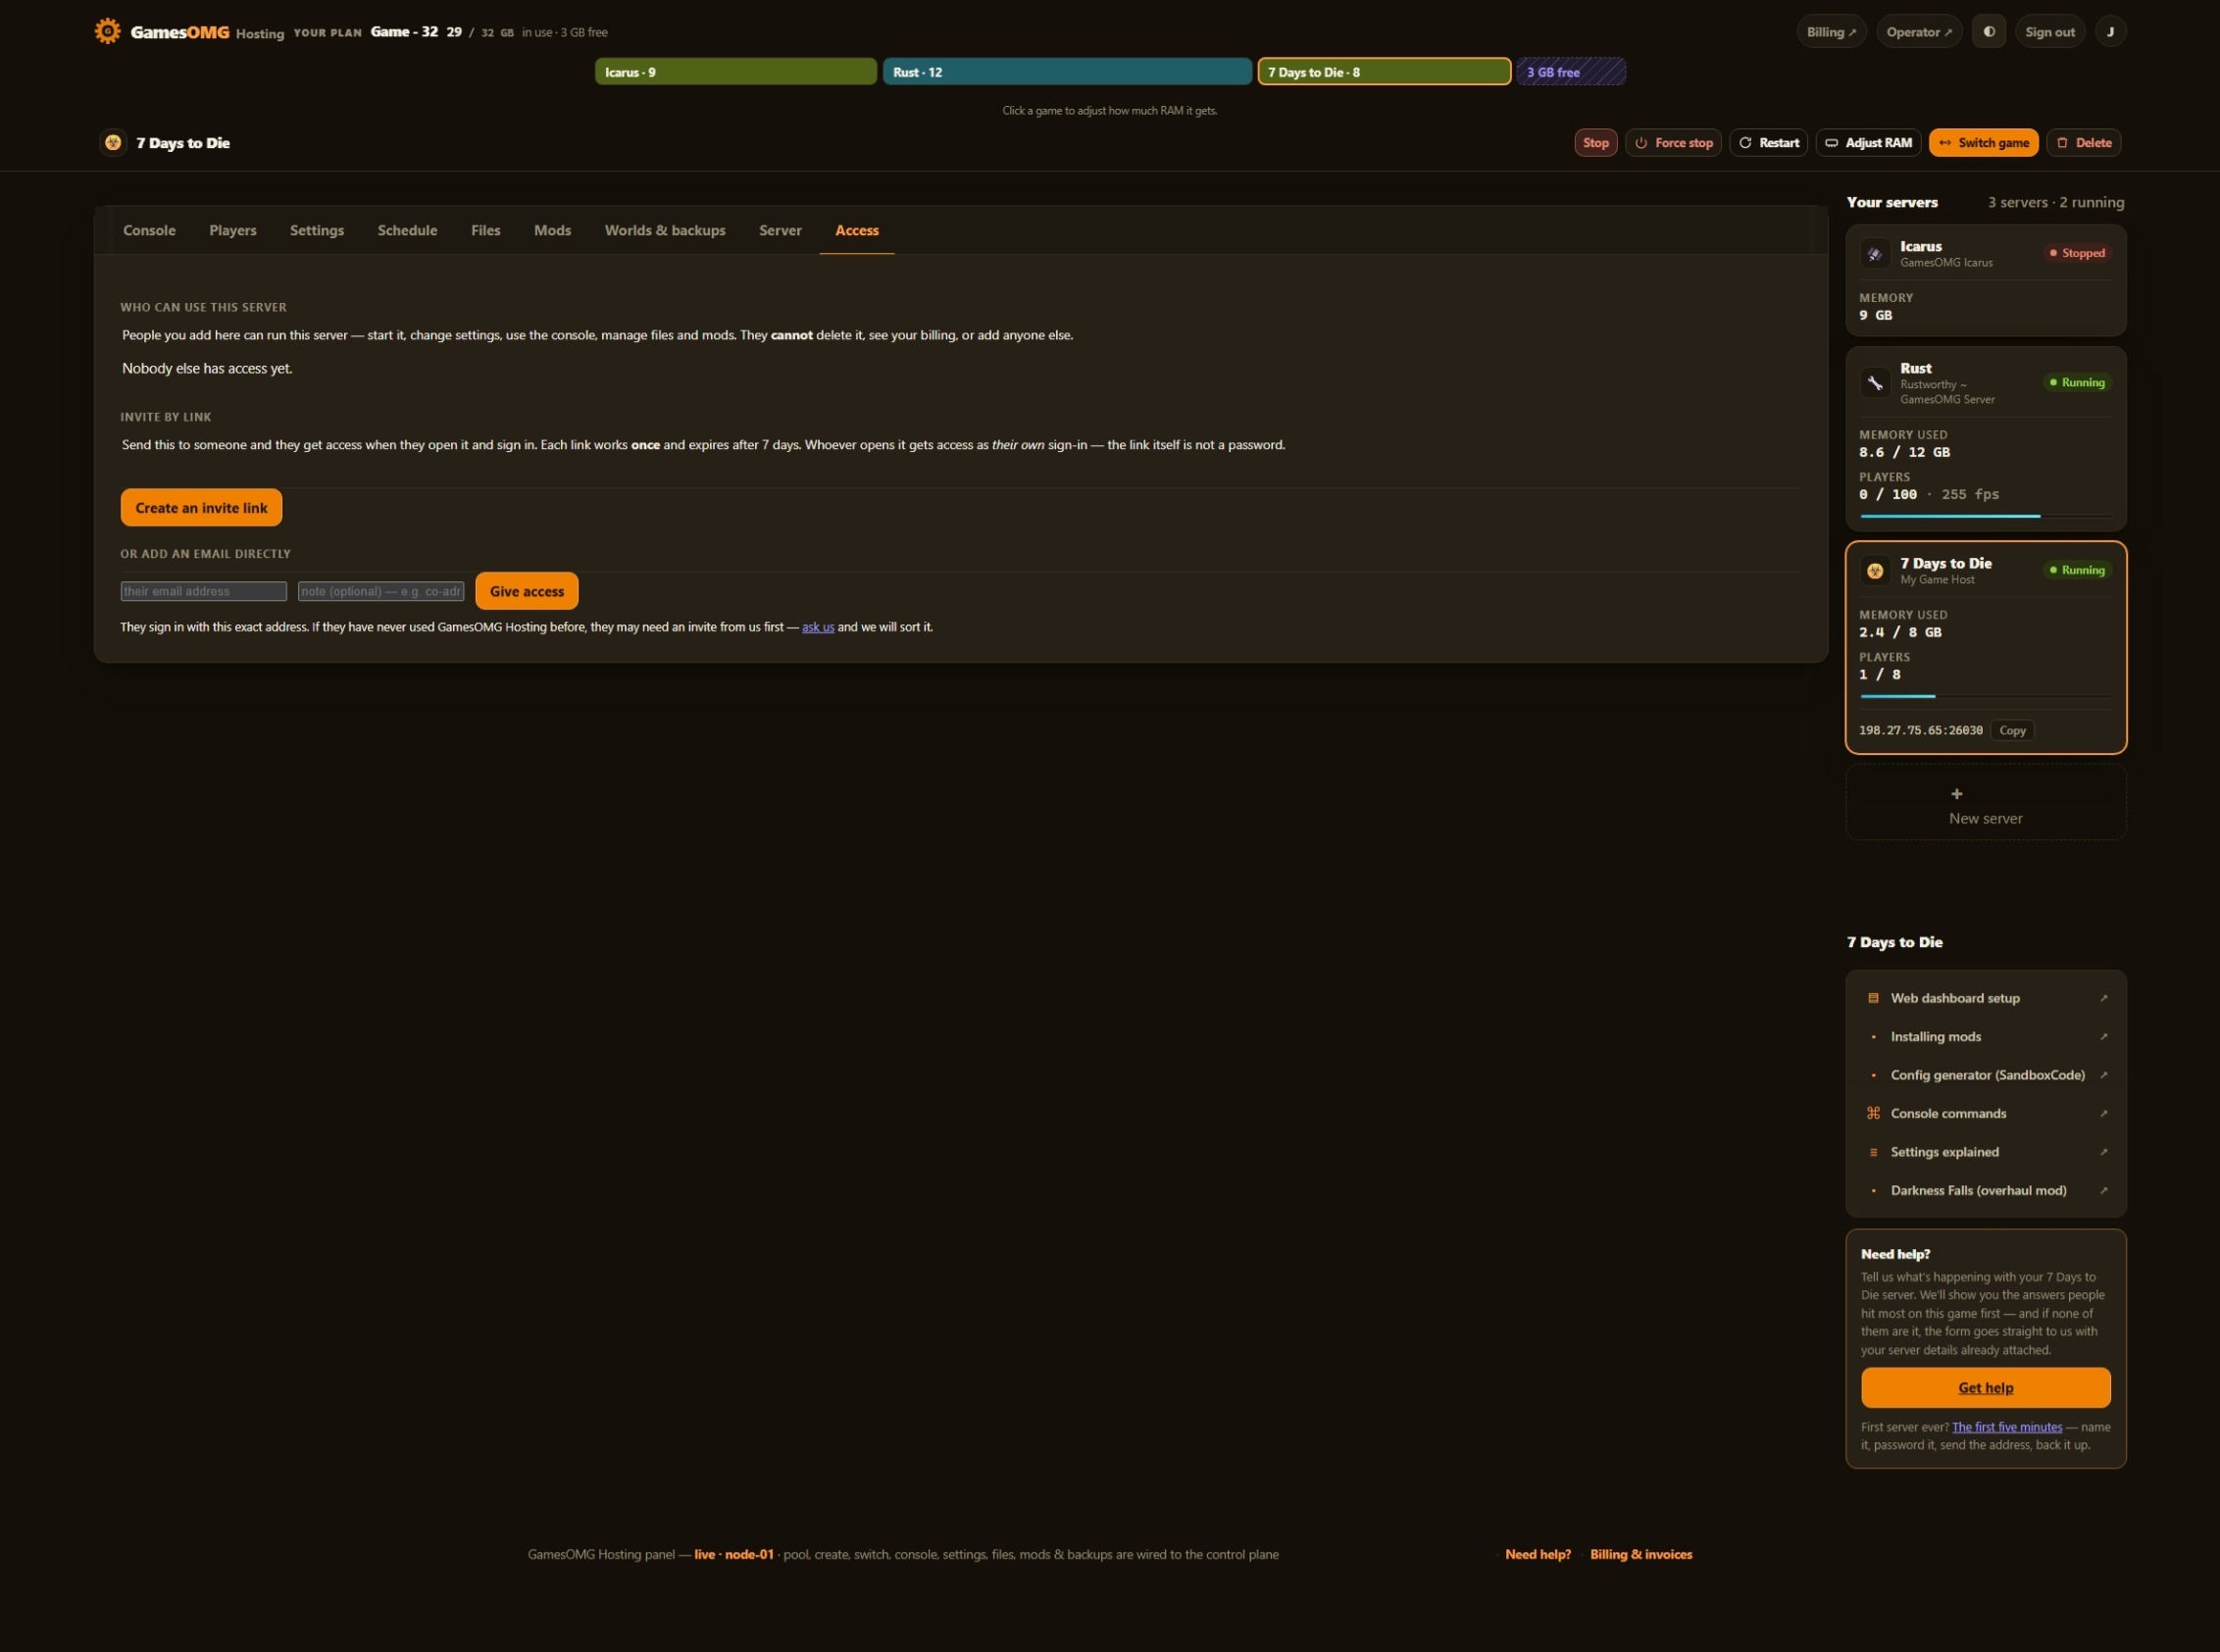Add a New server
Image resolution: width=2220 pixels, height=1652 pixels.
[x=1986, y=803]
